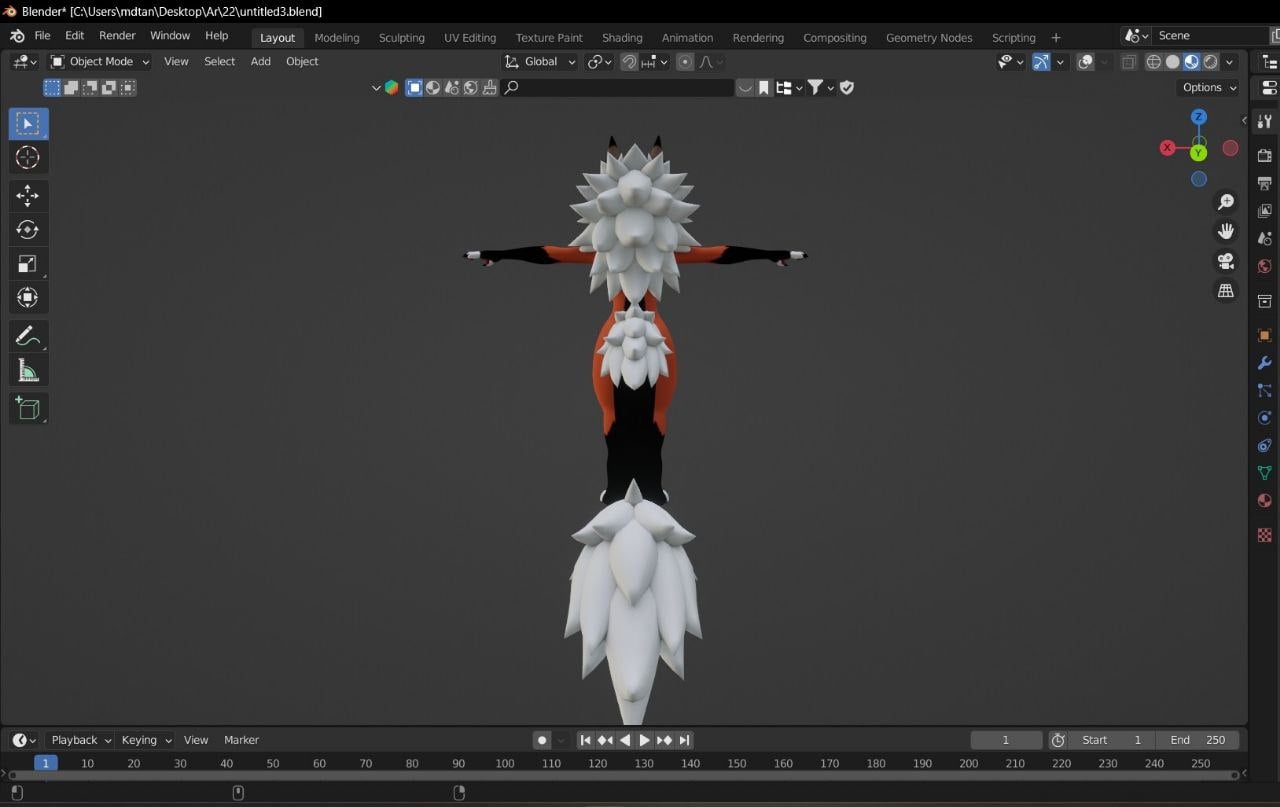Viewport: 1280px width, 807px height.
Task: Add a new workspace with plus button
Action: (1056, 38)
